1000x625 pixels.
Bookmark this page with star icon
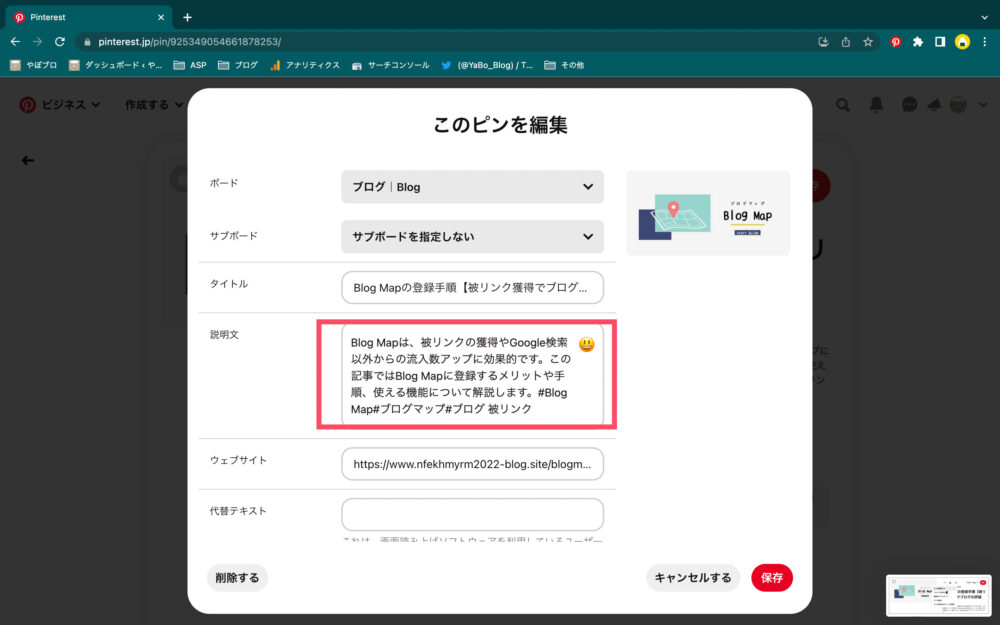click(868, 42)
